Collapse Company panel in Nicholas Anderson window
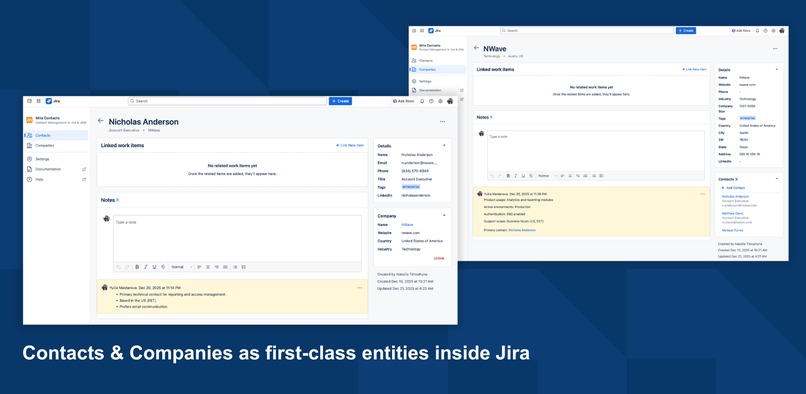806x394 pixels. [x=444, y=216]
